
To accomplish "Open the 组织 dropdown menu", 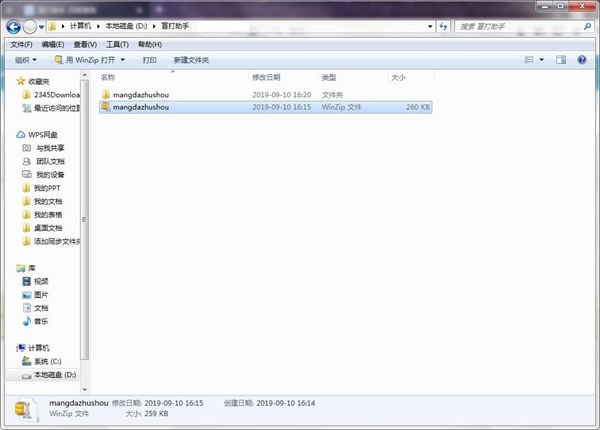I will click(x=26, y=60).
